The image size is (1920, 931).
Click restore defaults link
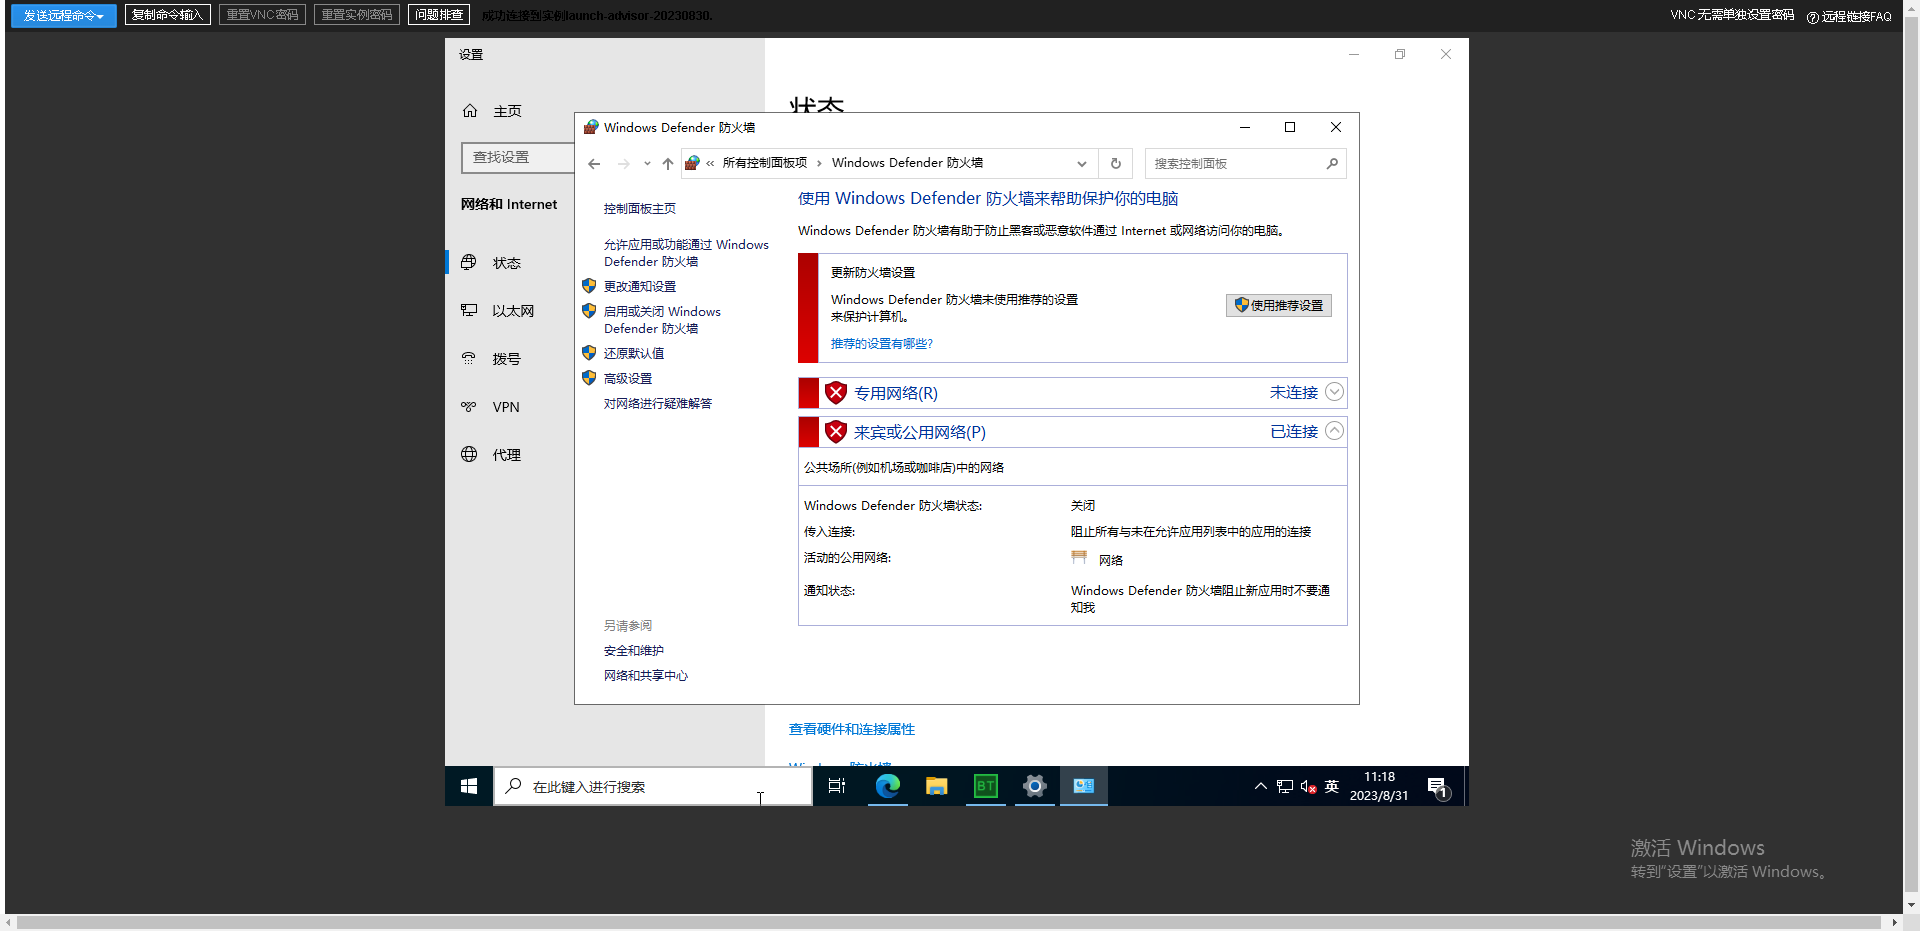click(x=634, y=354)
